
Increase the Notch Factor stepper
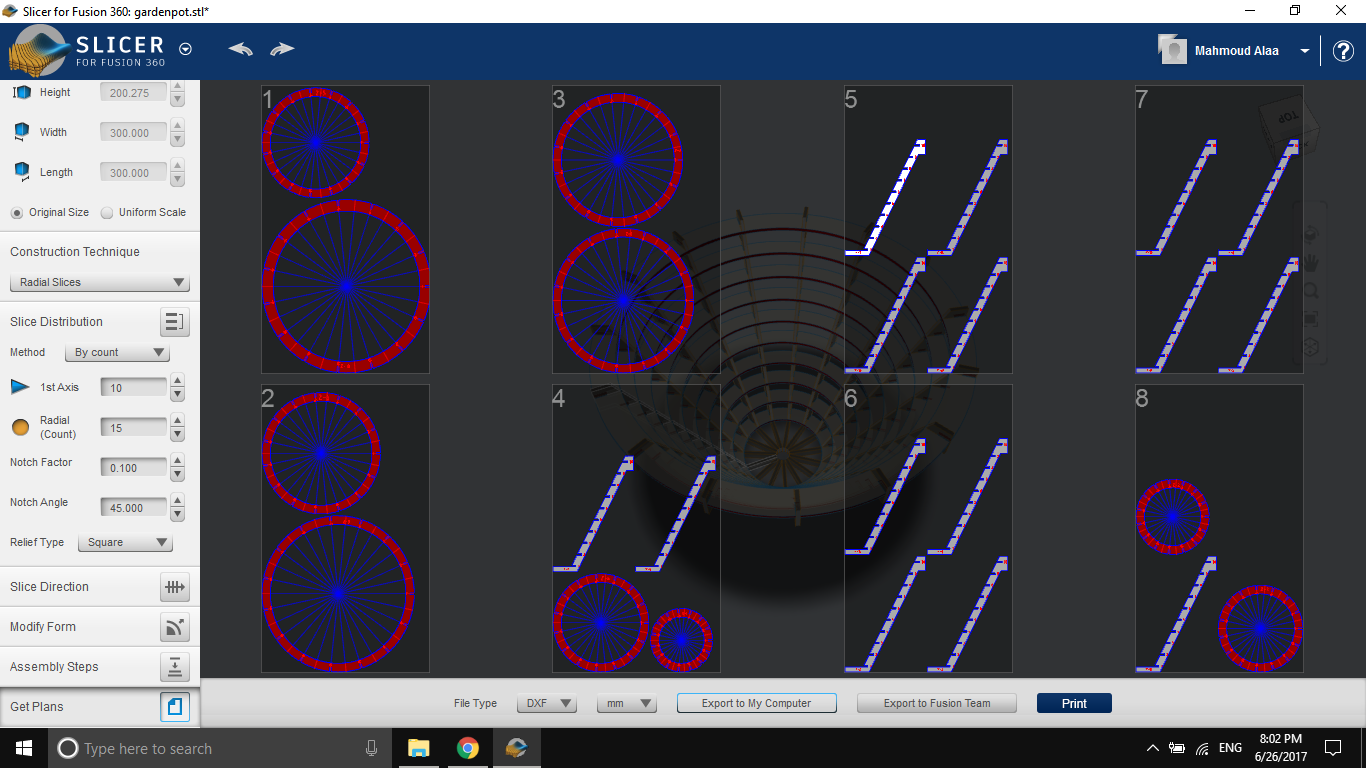(177, 461)
